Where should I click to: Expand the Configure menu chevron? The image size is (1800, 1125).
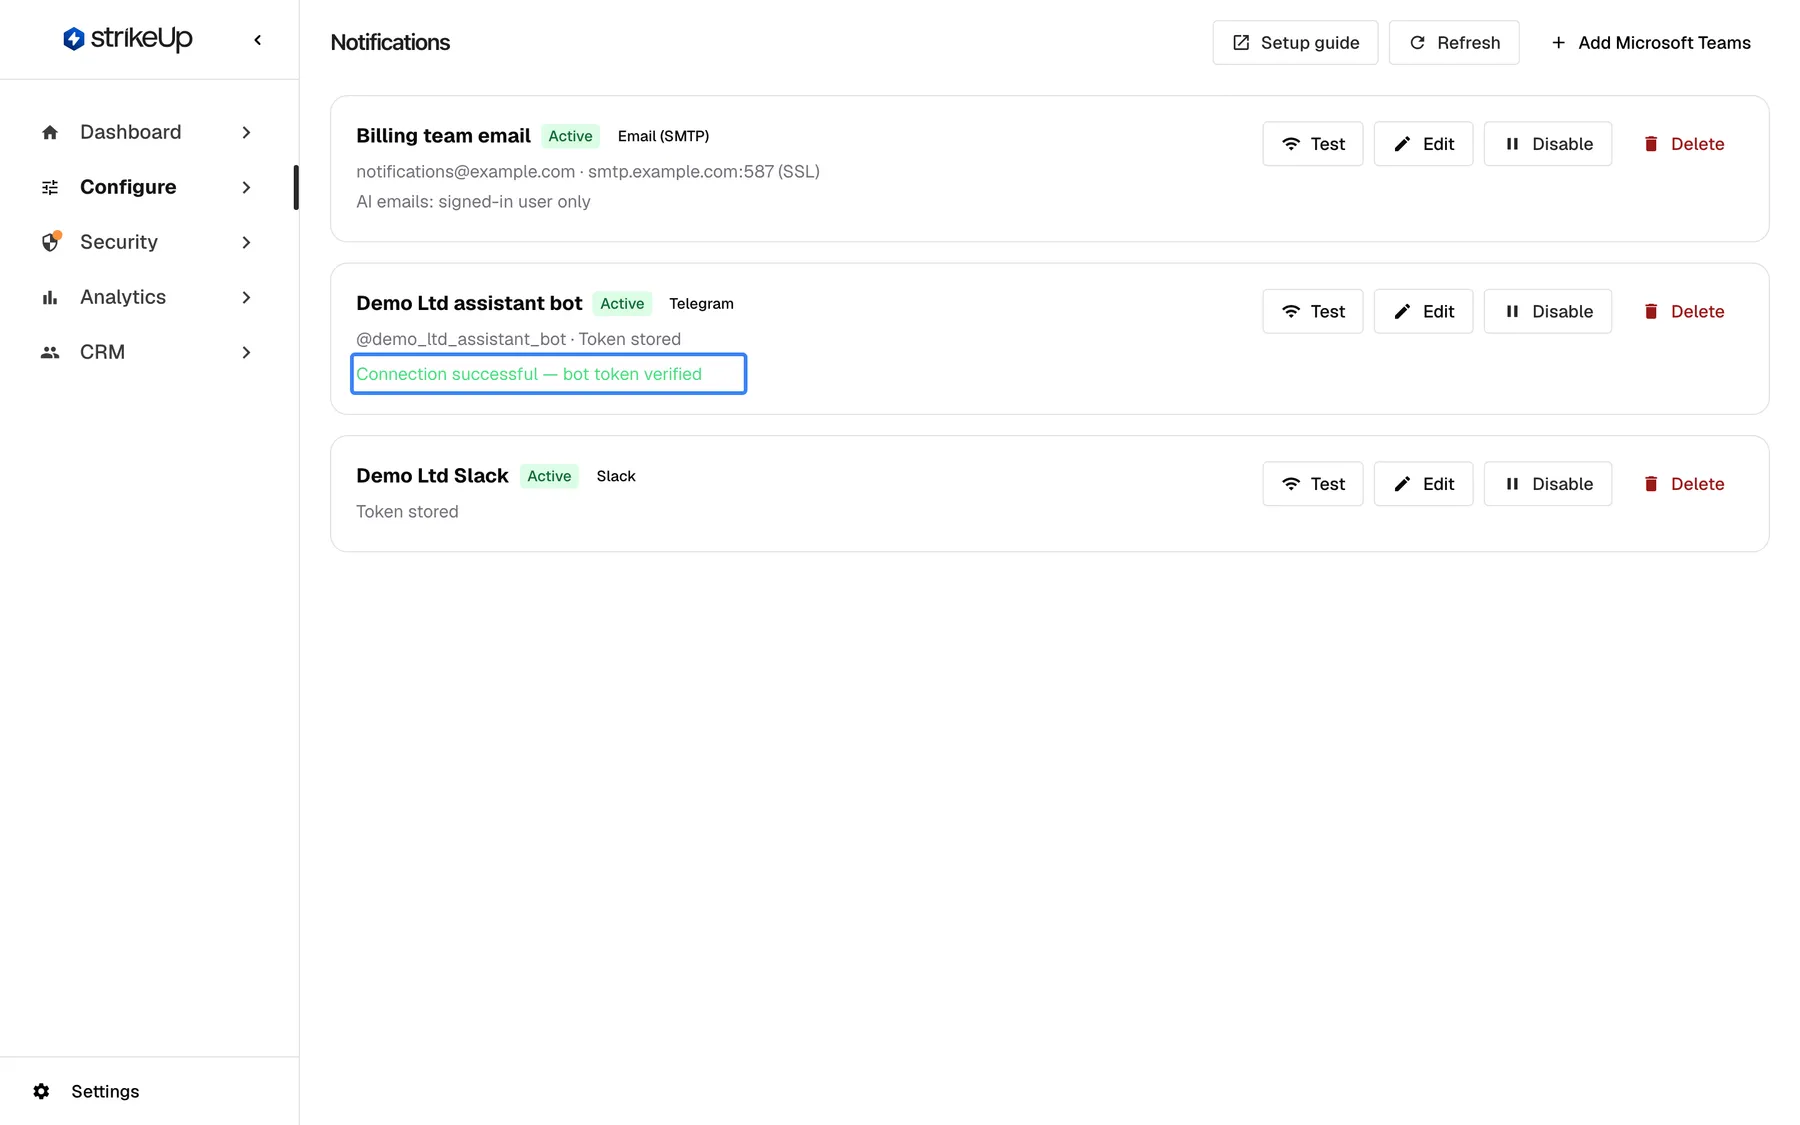(x=246, y=187)
